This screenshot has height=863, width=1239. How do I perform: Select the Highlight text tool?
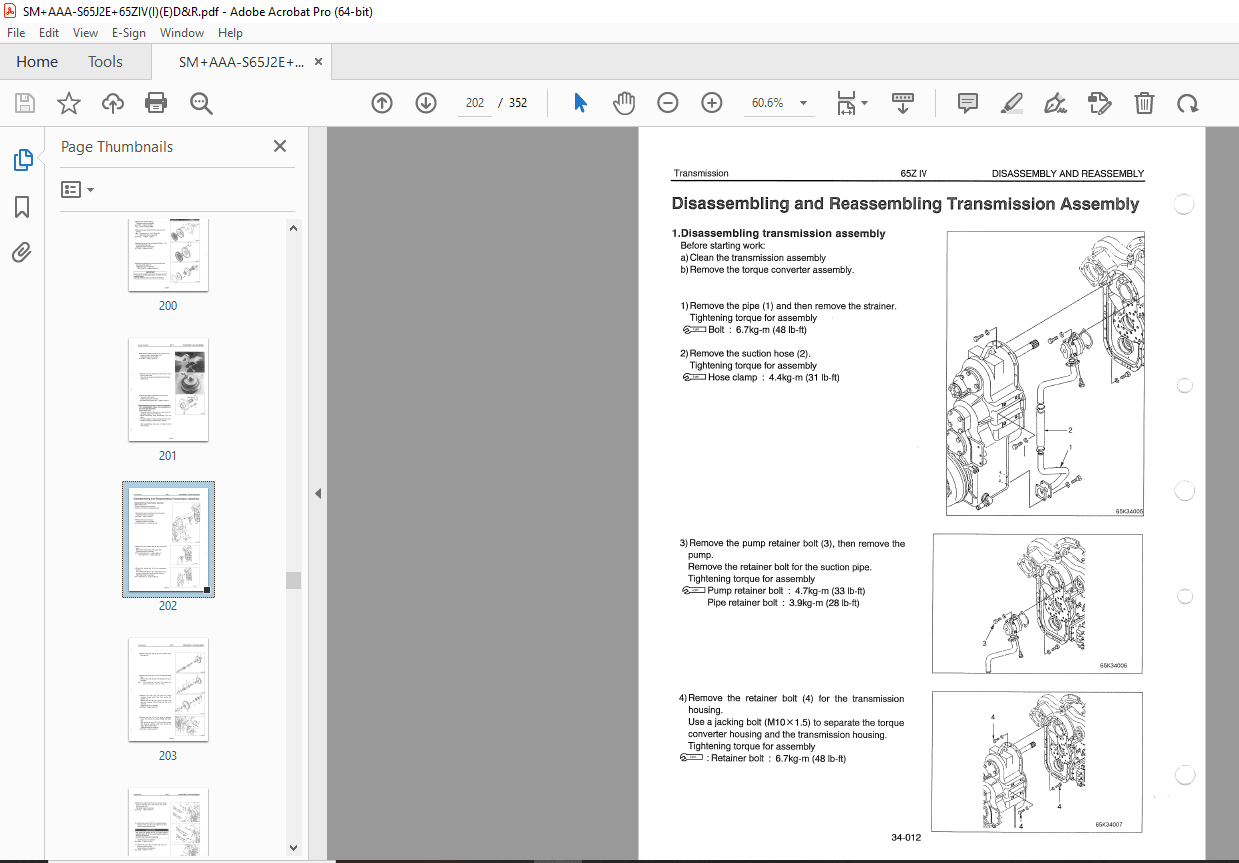(x=1011, y=103)
